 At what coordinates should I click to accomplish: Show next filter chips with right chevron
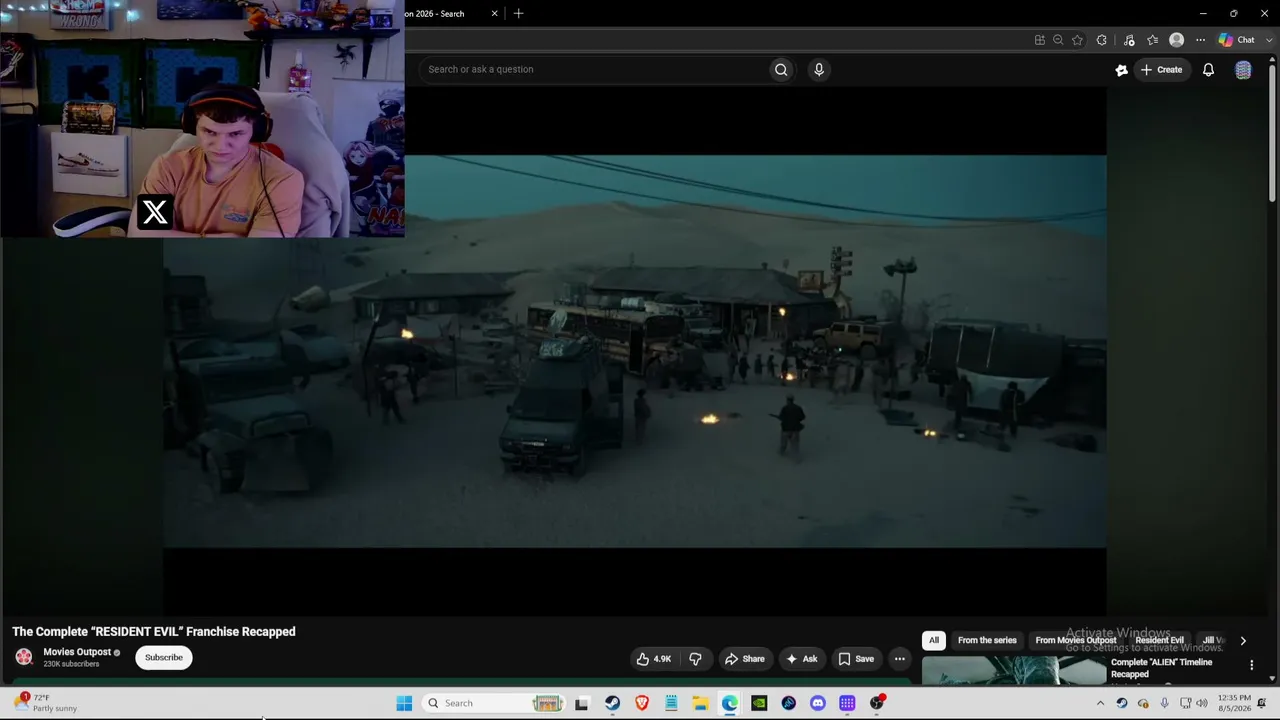click(1243, 641)
